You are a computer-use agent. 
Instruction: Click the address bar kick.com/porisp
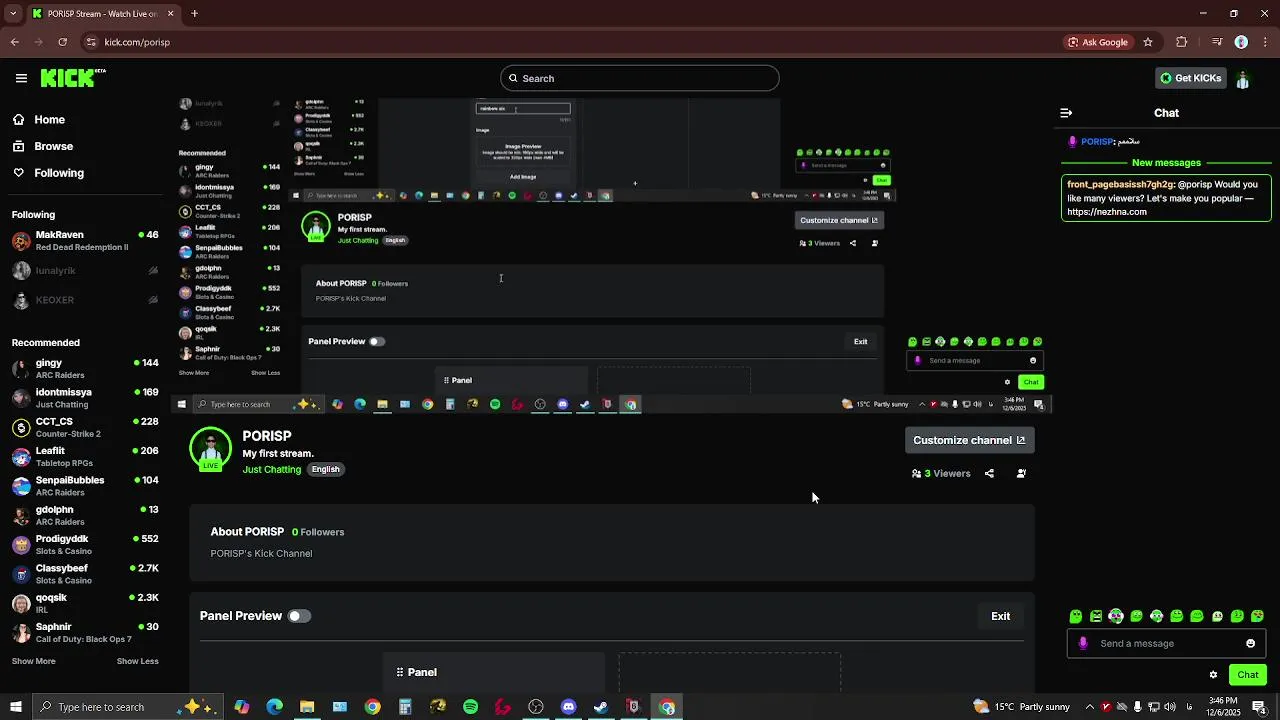tap(137, 42)
